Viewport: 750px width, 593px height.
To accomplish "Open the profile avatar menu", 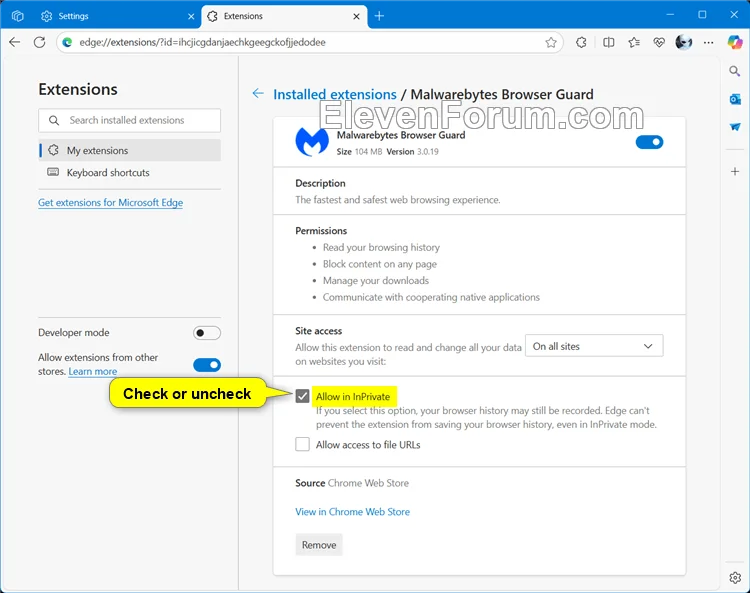I will click(684, 42).
